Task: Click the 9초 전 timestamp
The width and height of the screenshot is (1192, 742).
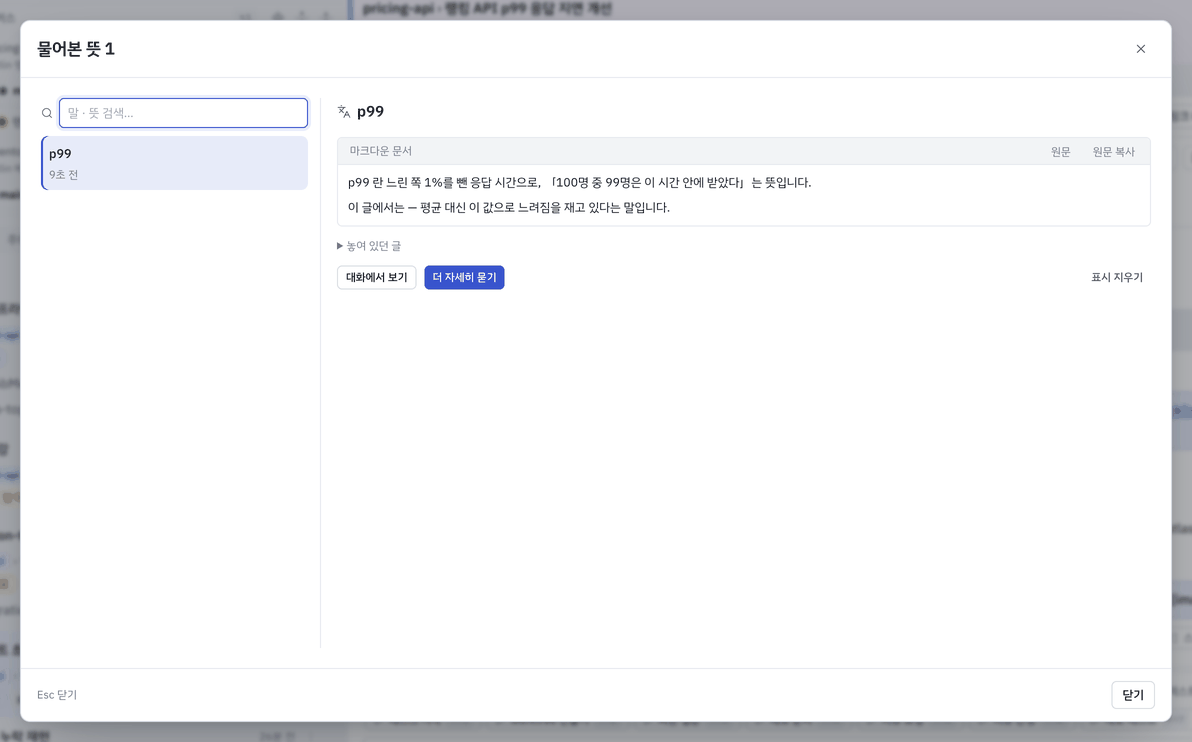Action: pyautogui.click(x=64, y=175)
